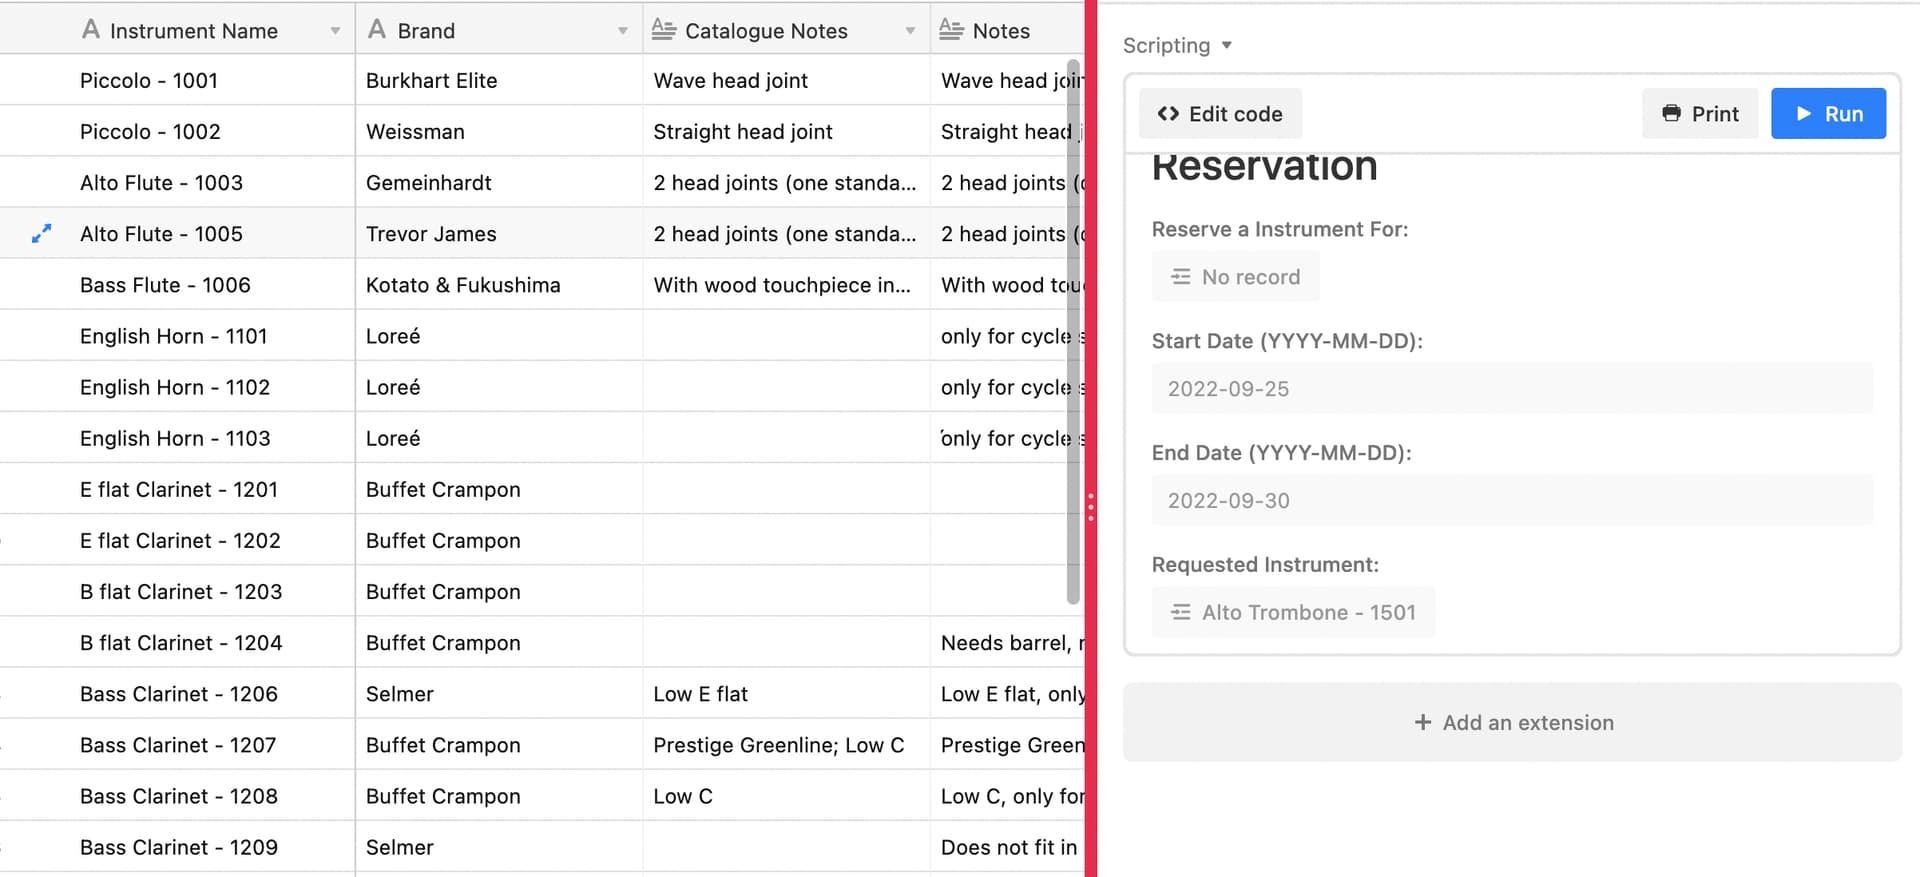Image resolution: width=1920 pixels, height=877 pixels.
Task: Select the Alto Flute - 1003 cell
Action: coord(178,182)
